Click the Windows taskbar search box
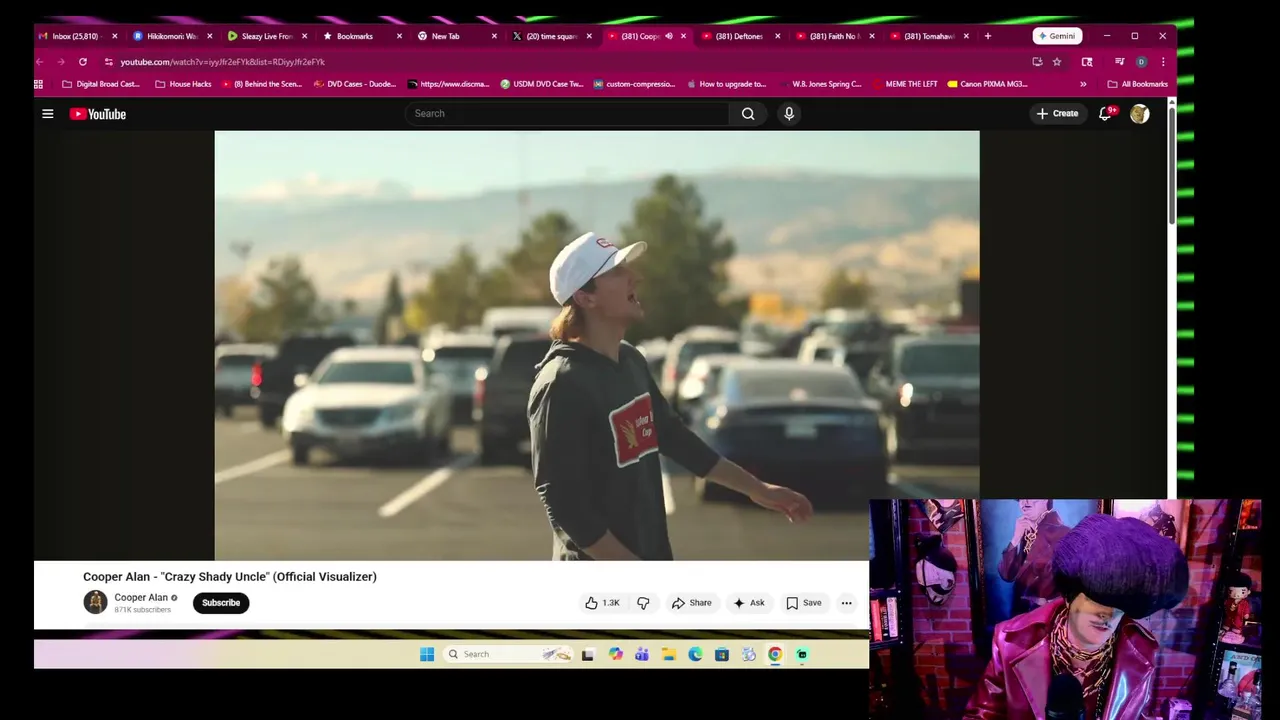The width and height of the screenshot is (1280, 720). [508, 654]
